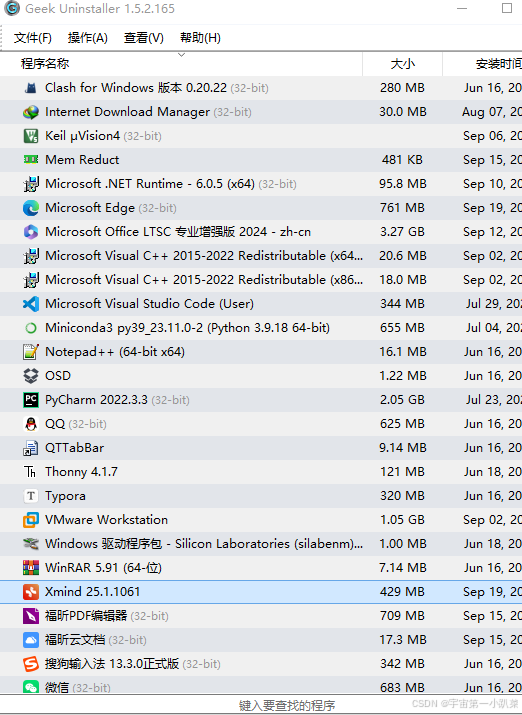Screen dimensions: 522x715
Task: Click sort arrow above 程序名称 column
Action: [181, 55]
